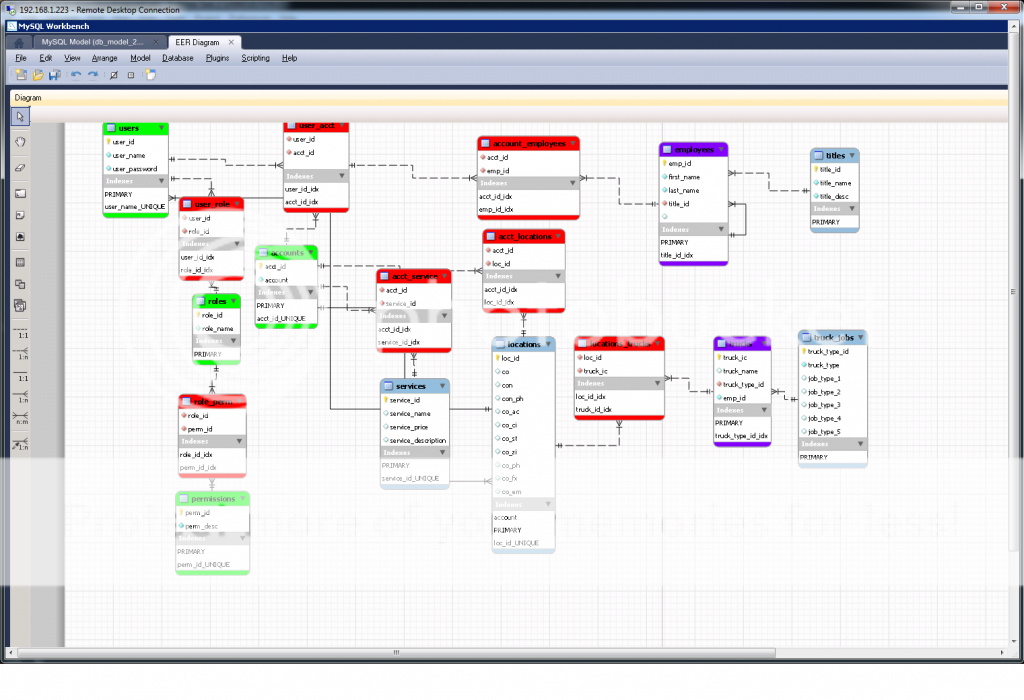The image size is (1024, 700).
Task: Select the eraser delete tool
Action: [19, 166]
